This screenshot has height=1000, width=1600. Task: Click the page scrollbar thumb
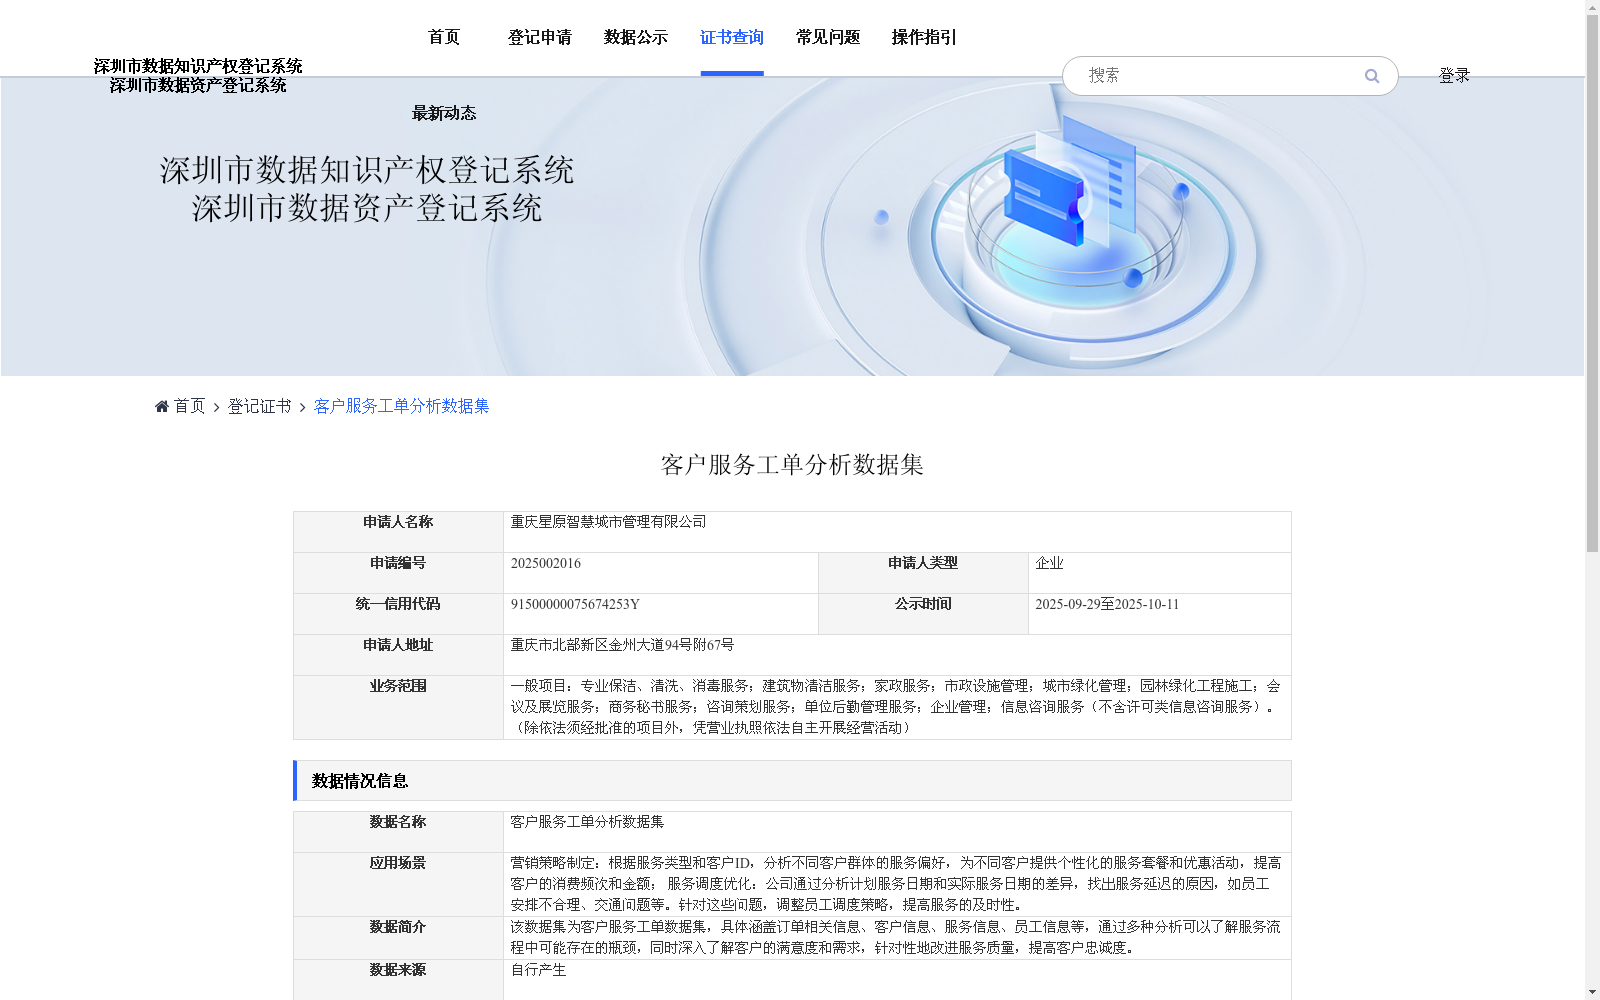(x=1592, y=282)
